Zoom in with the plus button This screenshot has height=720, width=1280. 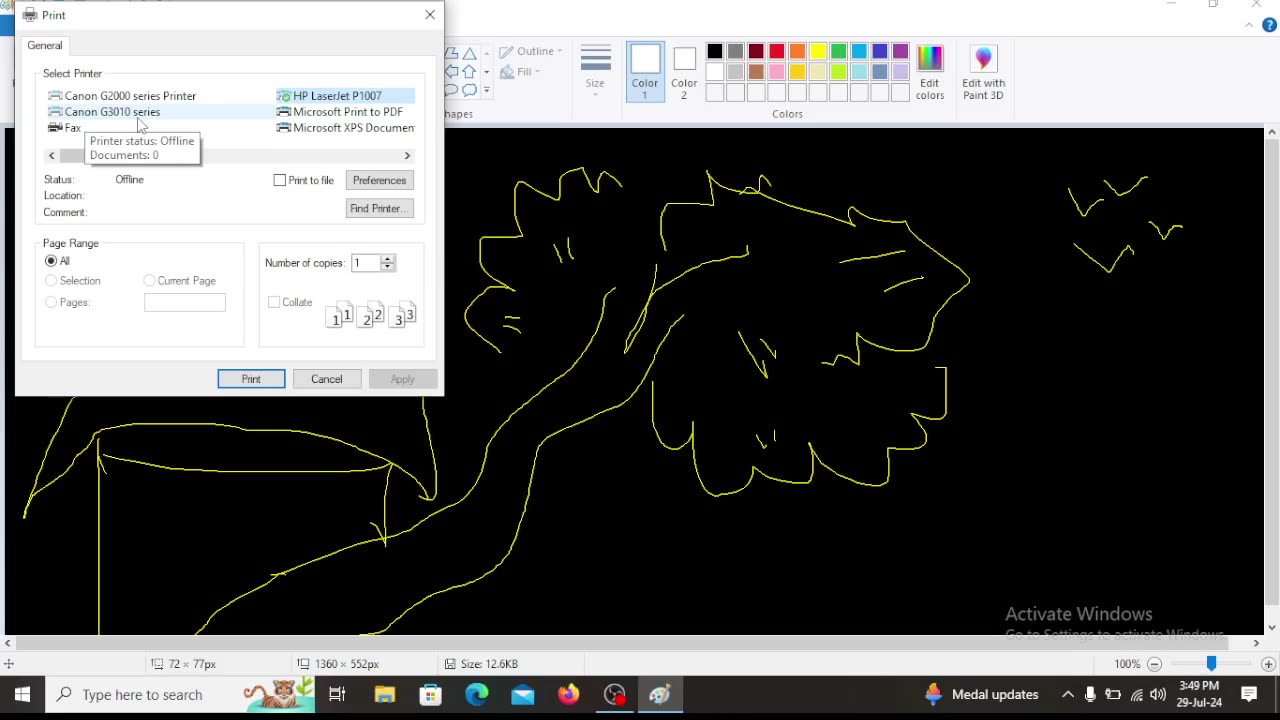(1268, 664)
